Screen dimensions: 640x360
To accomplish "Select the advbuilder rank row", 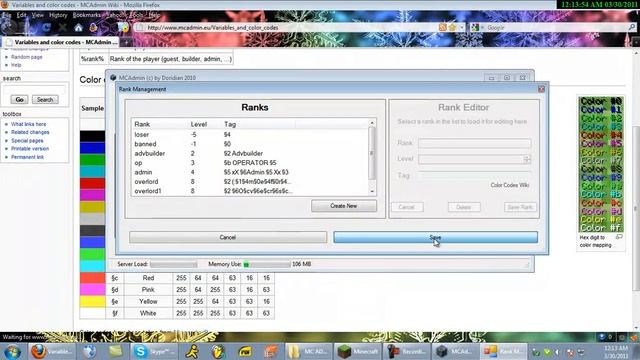I will coord(250,153).
